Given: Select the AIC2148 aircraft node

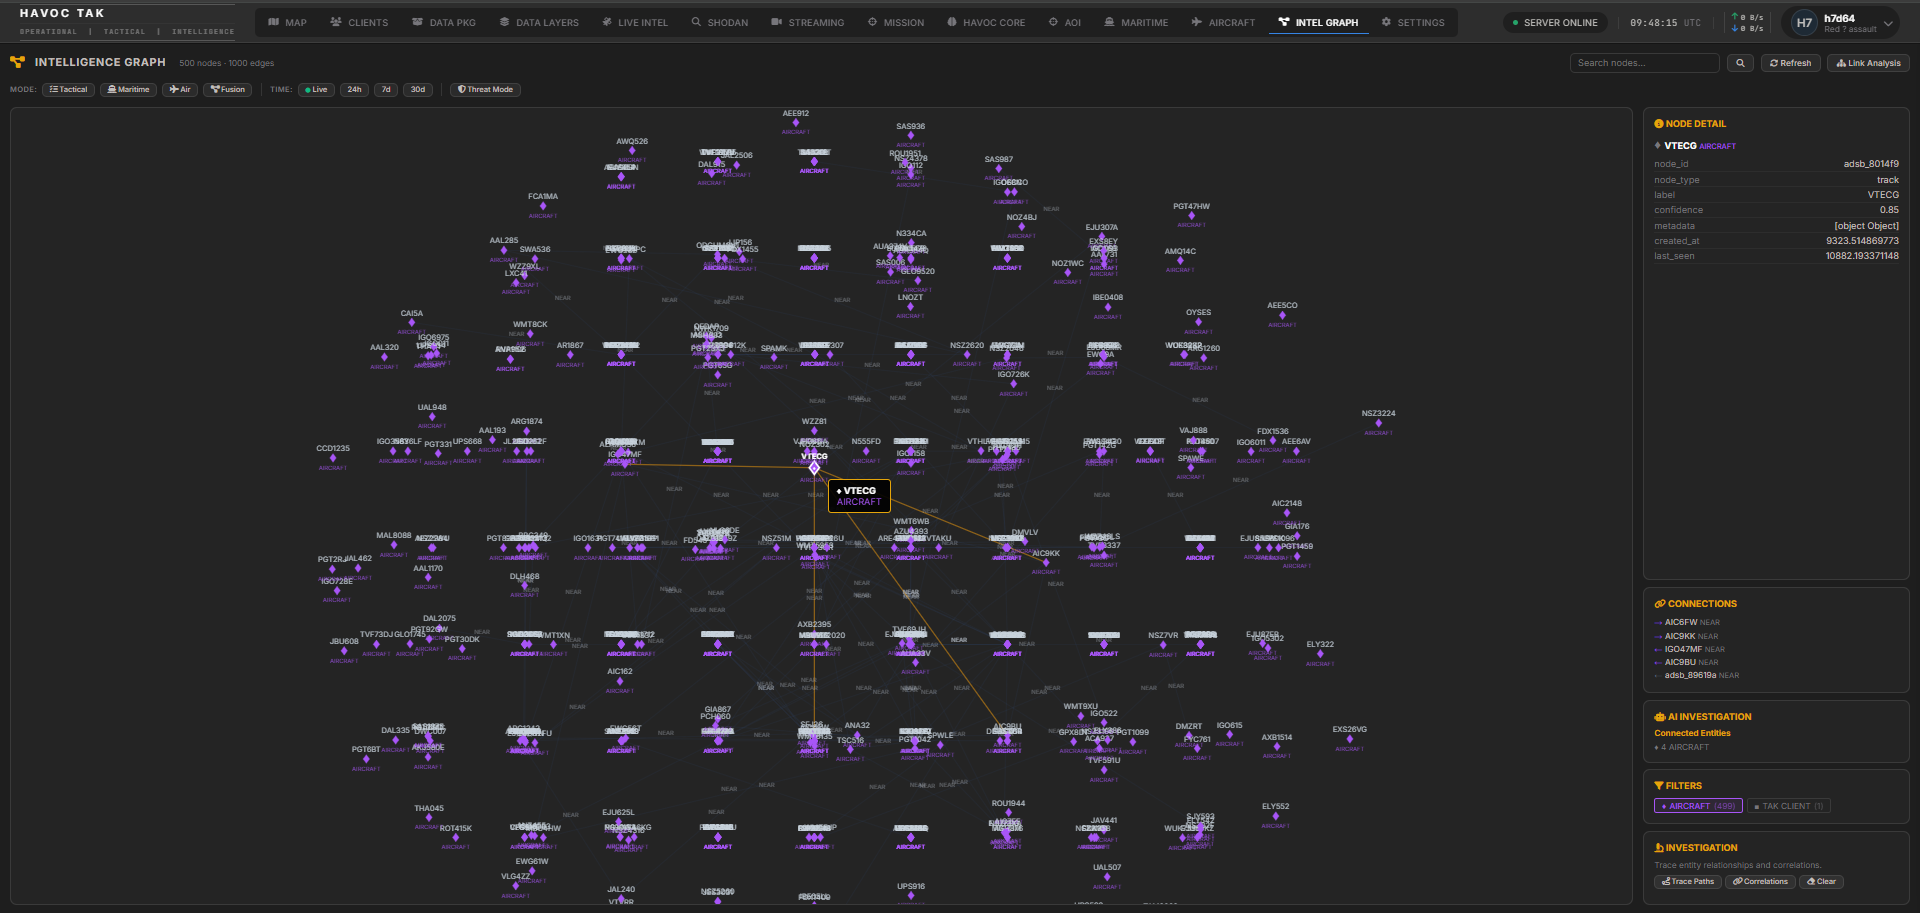Looking at the screenshot, I should pos(1286,512).
